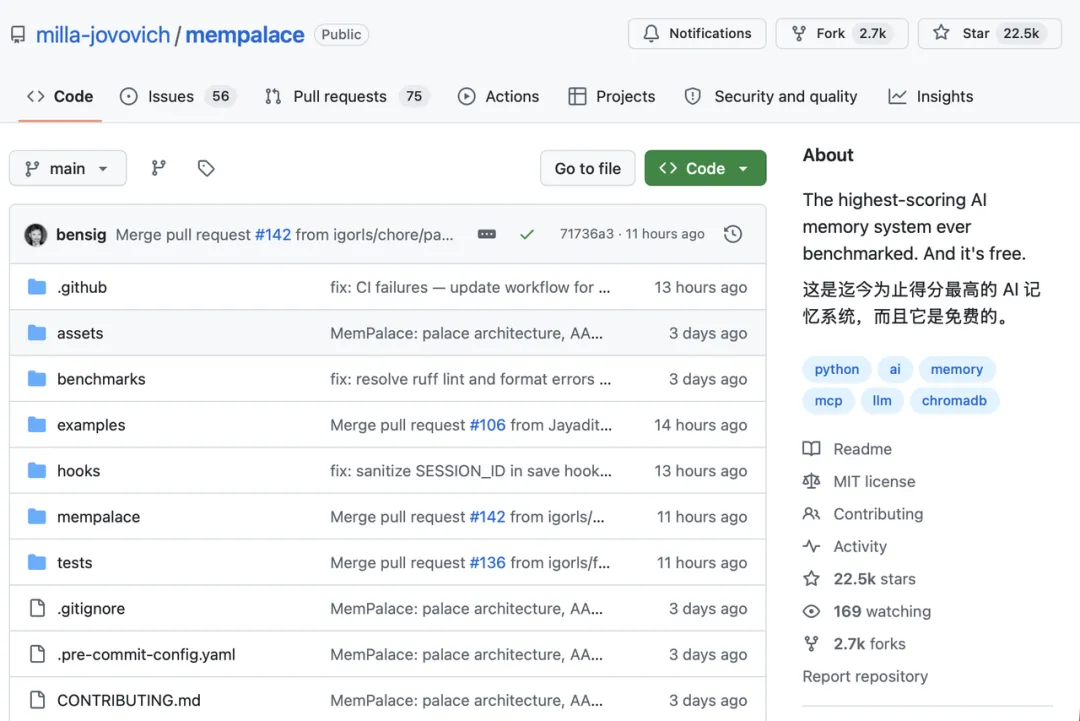The image size is (1080, 721).
Task: Open the benchmarks folder
Action: (101, 379)
